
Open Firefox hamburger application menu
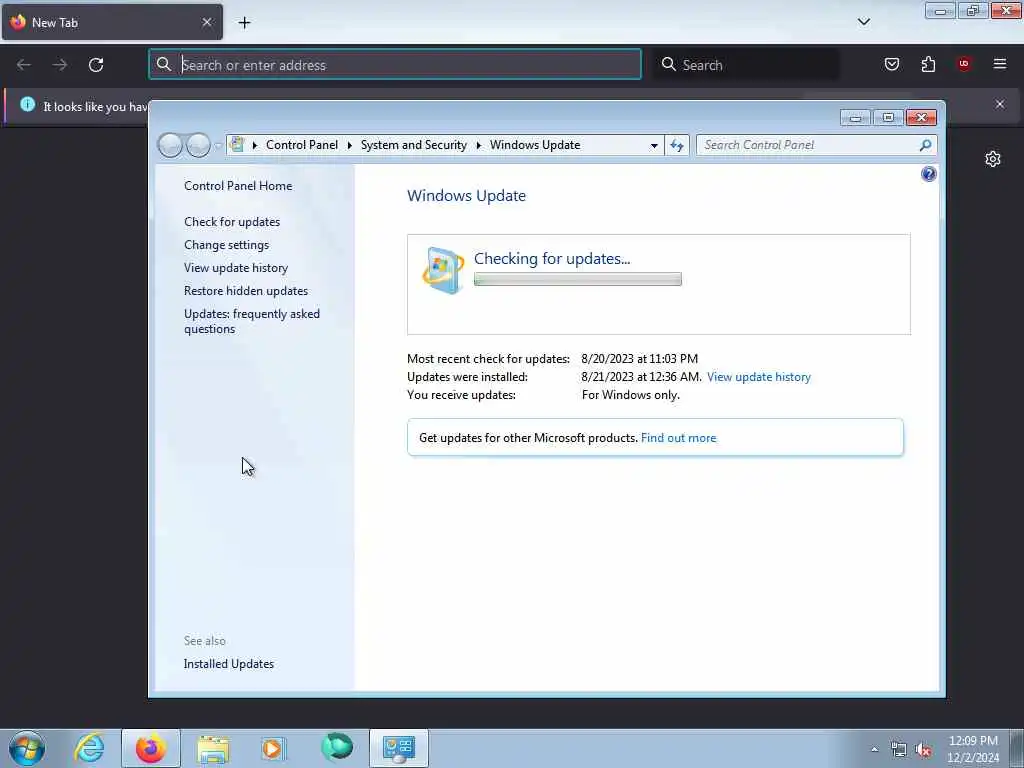[999, 64]
